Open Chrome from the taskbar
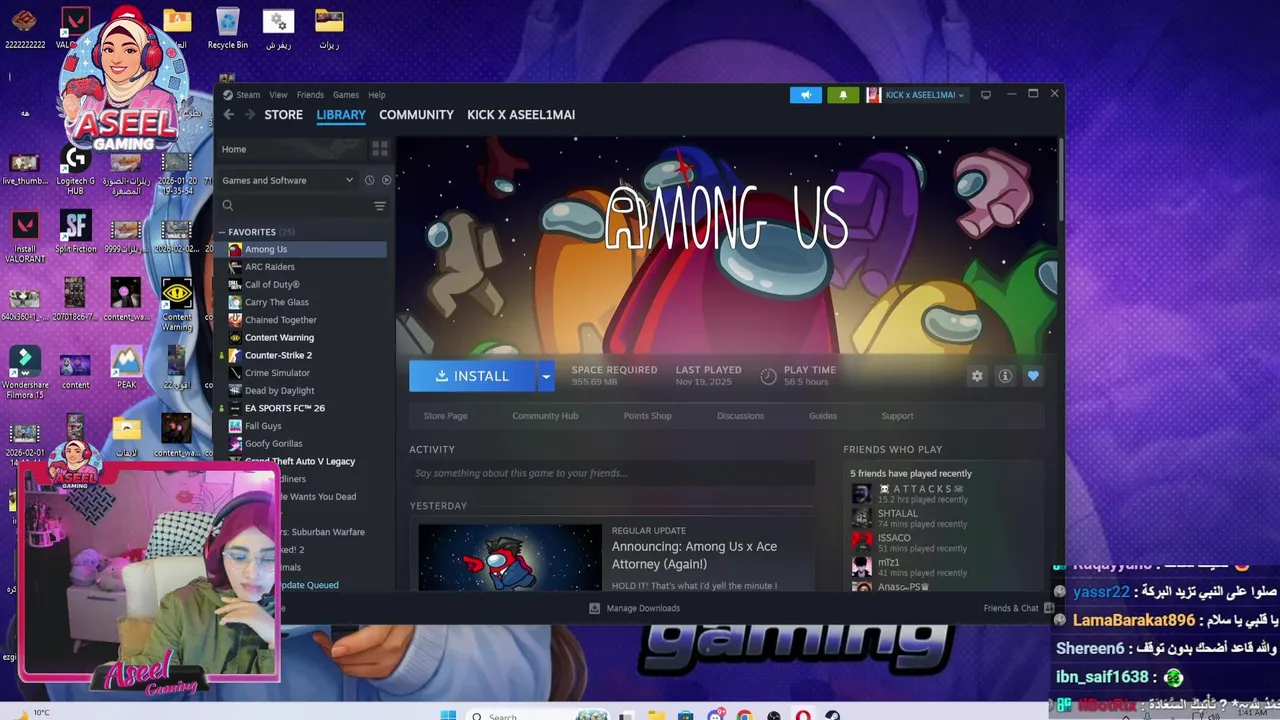Viewport: 1280px width, 720px height. point(744,715)
